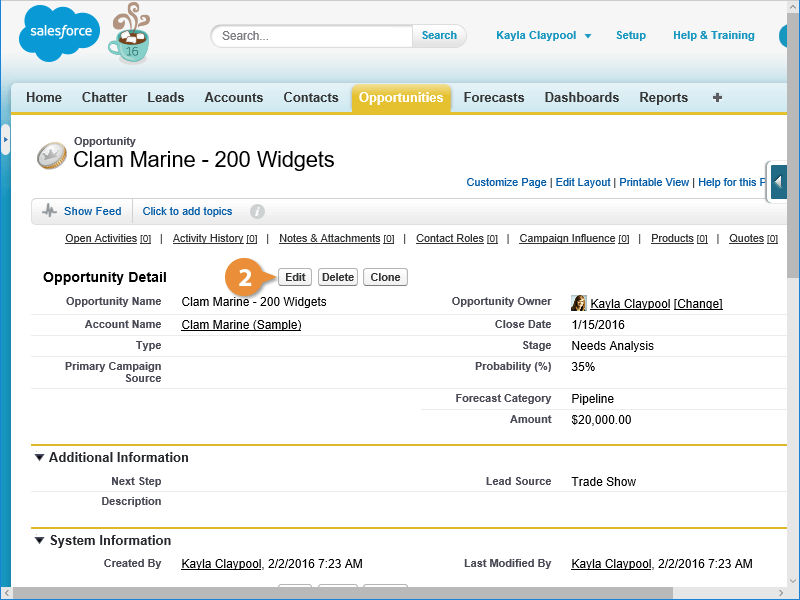Expand the left sidebar handle arrow
The height and width of the screenshot is (600, 800).
click(5, 139)
